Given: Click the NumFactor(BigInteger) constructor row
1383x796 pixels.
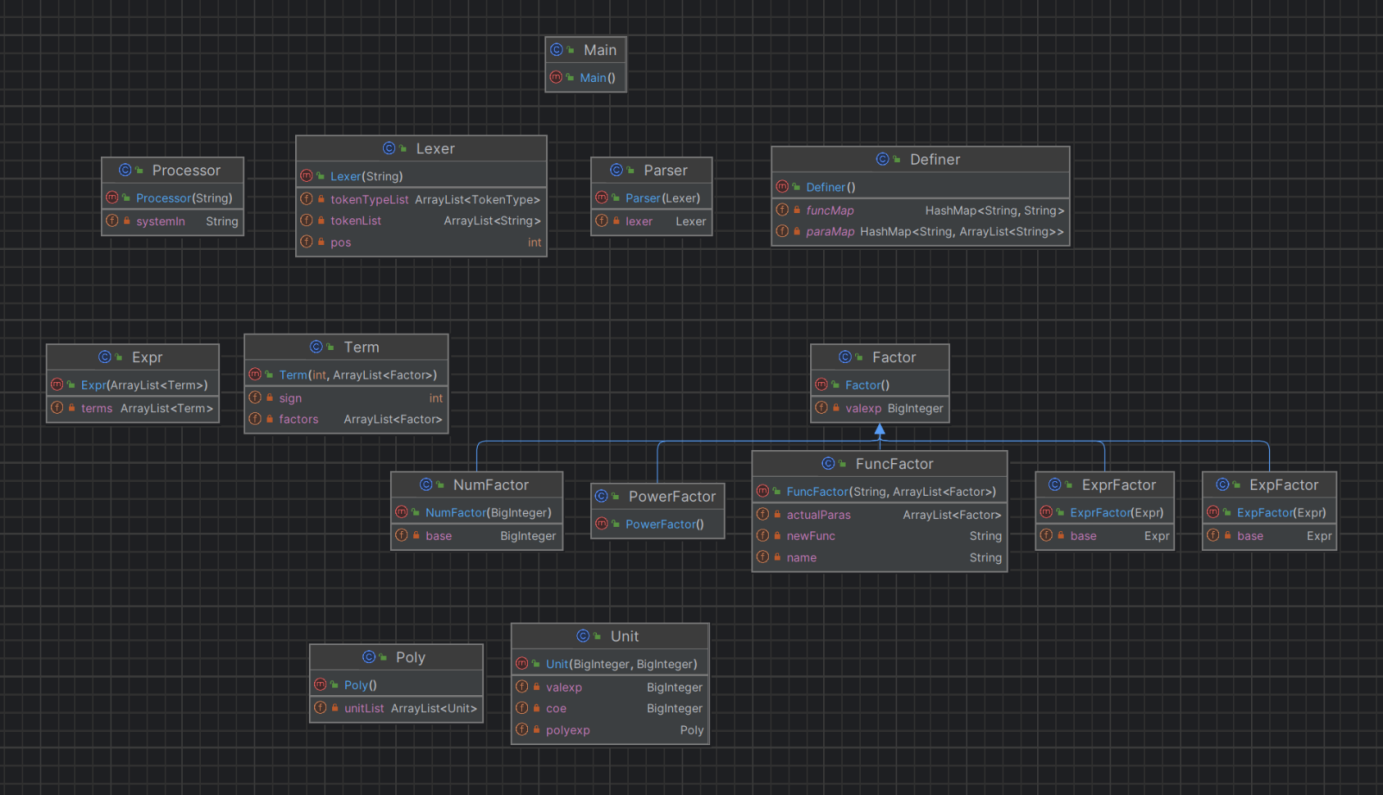Looking at the screenshot, I should 477,512.
